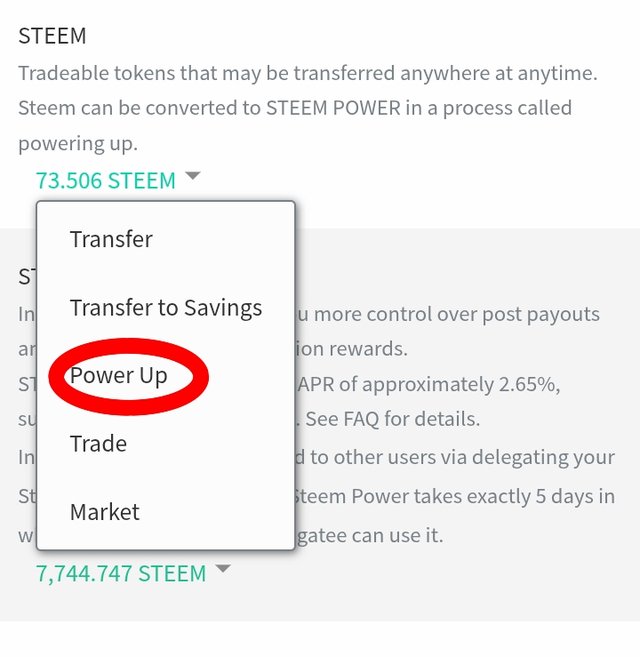Click the STEEM section heading
Viewport: 640px width, 657px height.
click(52, 36)
